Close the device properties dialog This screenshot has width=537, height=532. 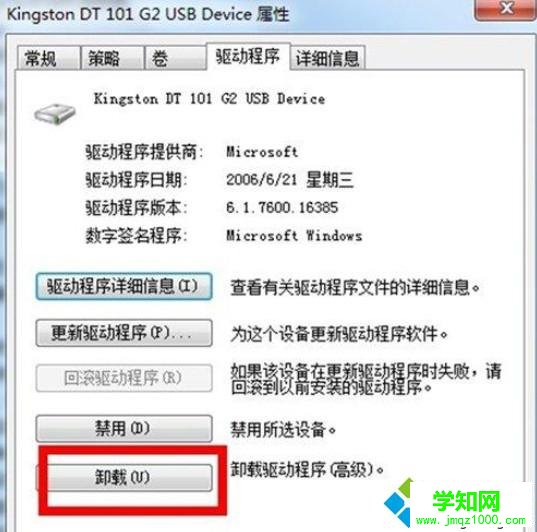(x=505, y=9)
